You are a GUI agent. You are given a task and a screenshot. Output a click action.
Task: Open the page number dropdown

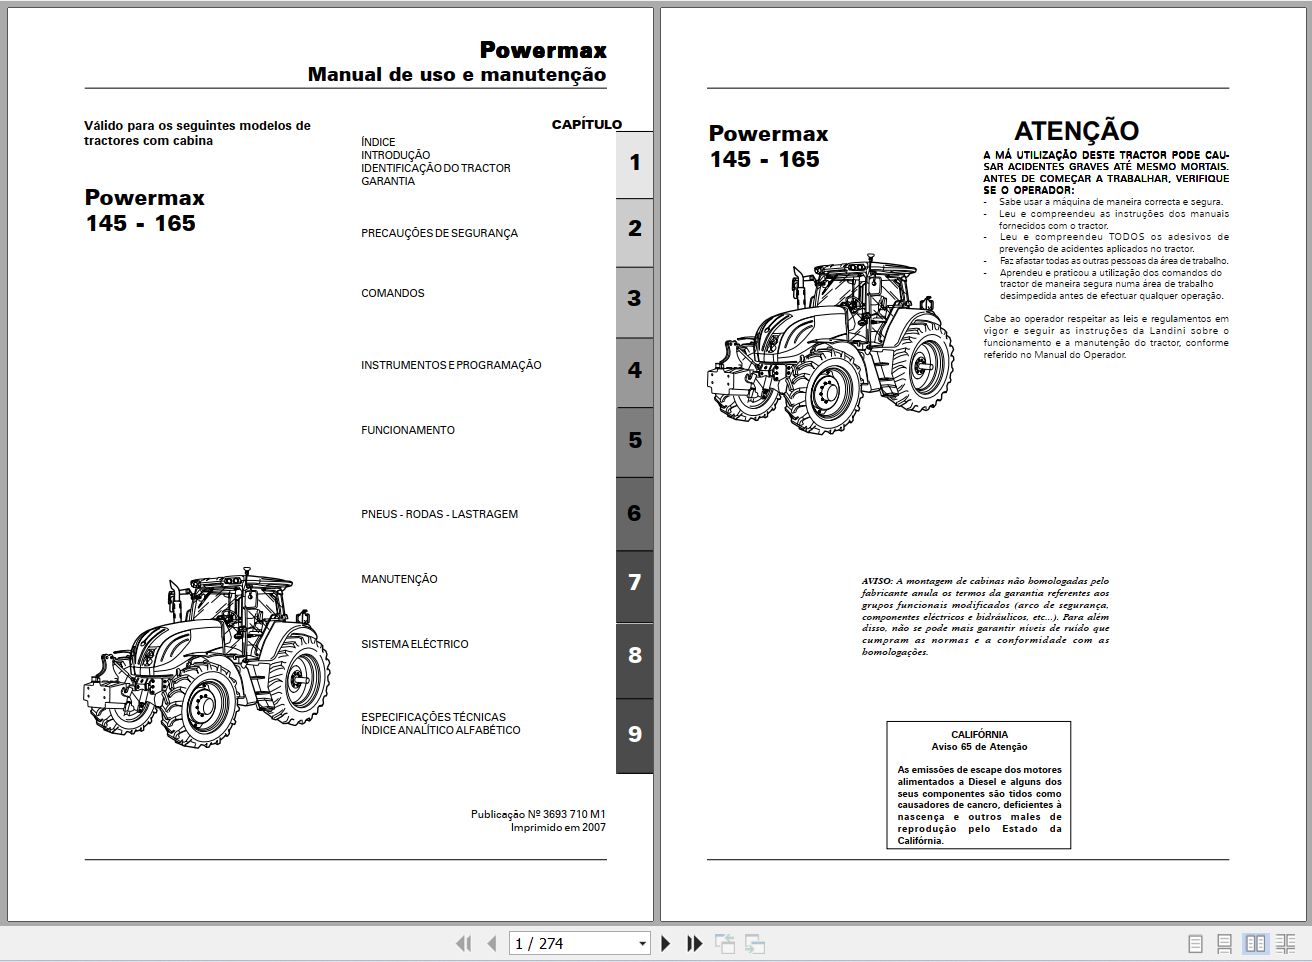point(642,943)
